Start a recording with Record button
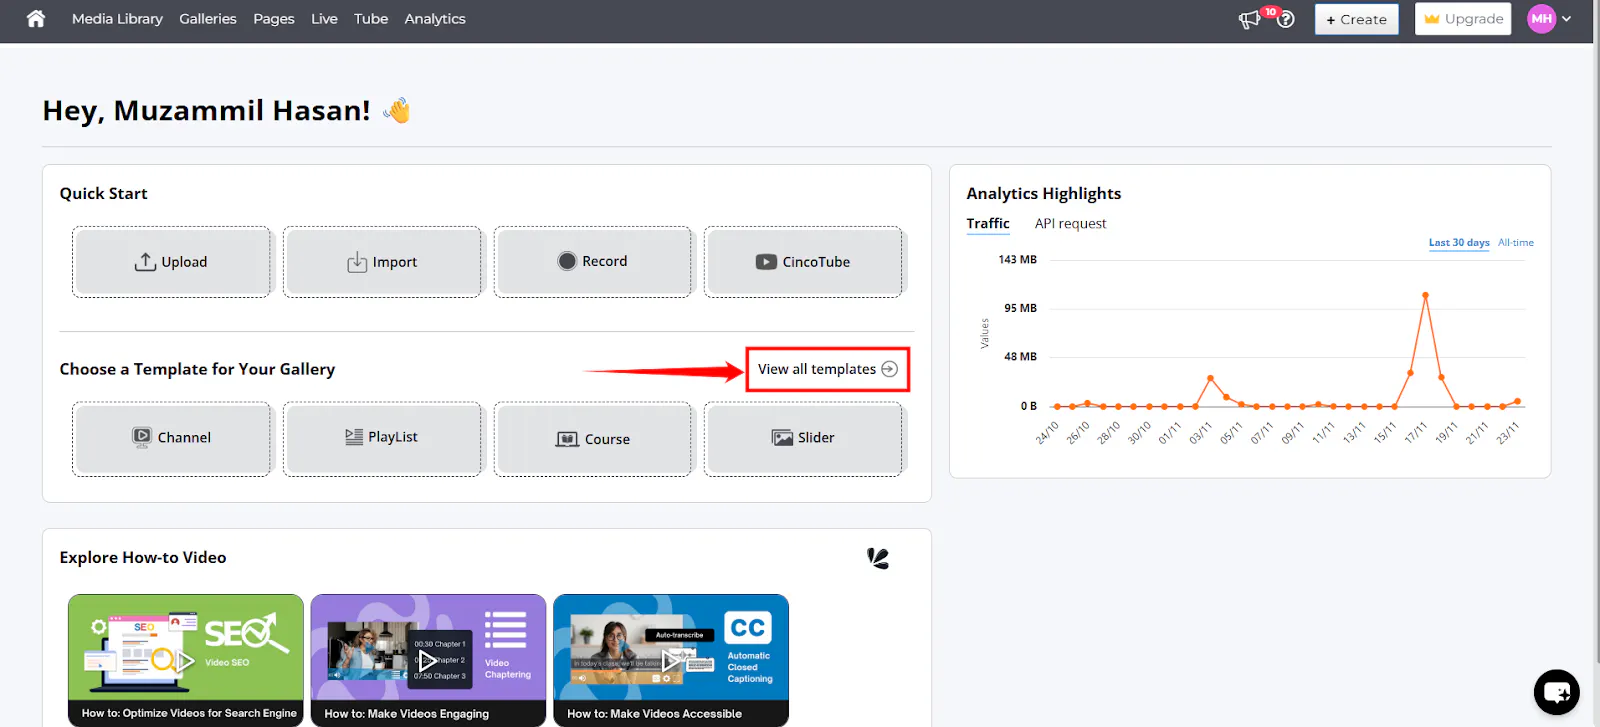The width and height of the screenshot is (1600, 727). pos(593,262)
